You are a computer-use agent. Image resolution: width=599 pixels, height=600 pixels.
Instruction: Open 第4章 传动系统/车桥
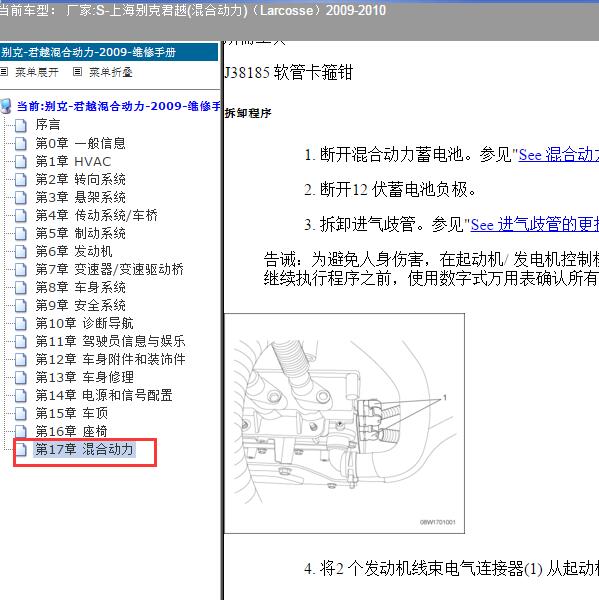pyautogui.click(x=96, y=215)
